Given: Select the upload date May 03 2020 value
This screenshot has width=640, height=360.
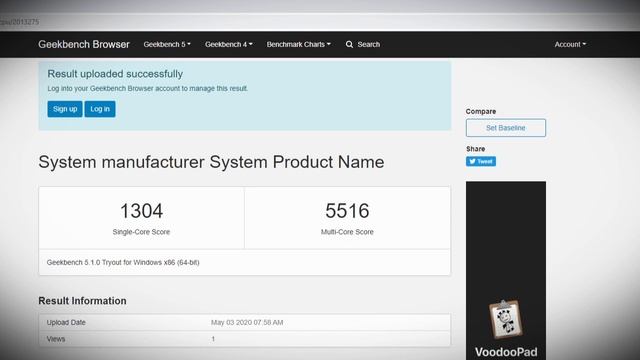Looking at the screenshot, I should coord(247,322).
